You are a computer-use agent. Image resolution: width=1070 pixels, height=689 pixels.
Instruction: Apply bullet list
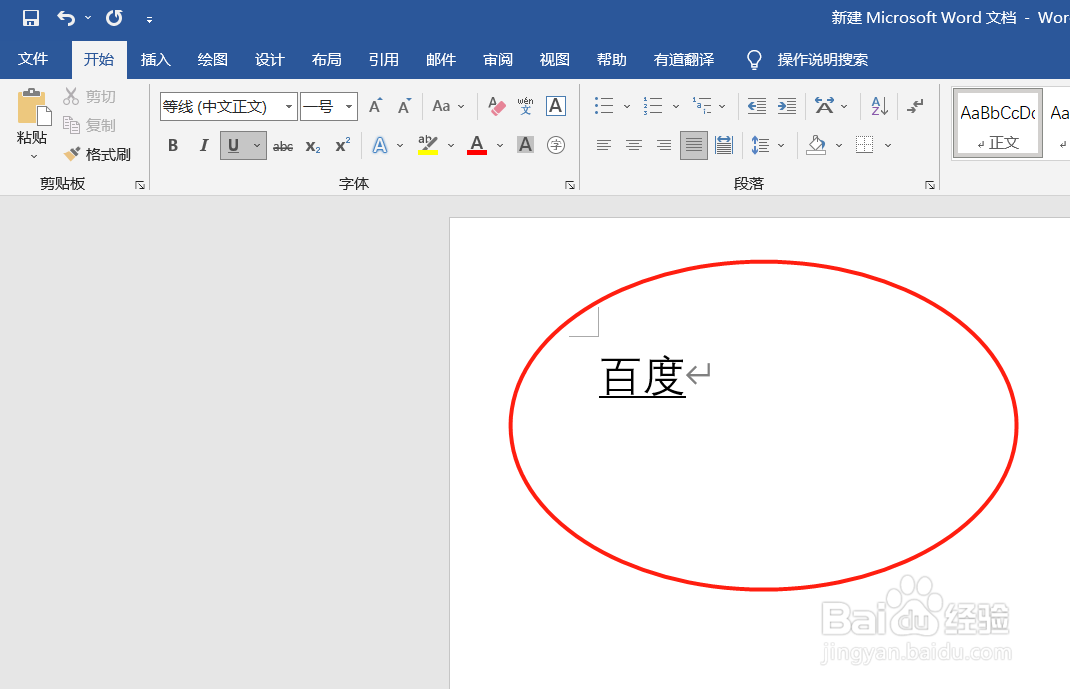point(604,106)
